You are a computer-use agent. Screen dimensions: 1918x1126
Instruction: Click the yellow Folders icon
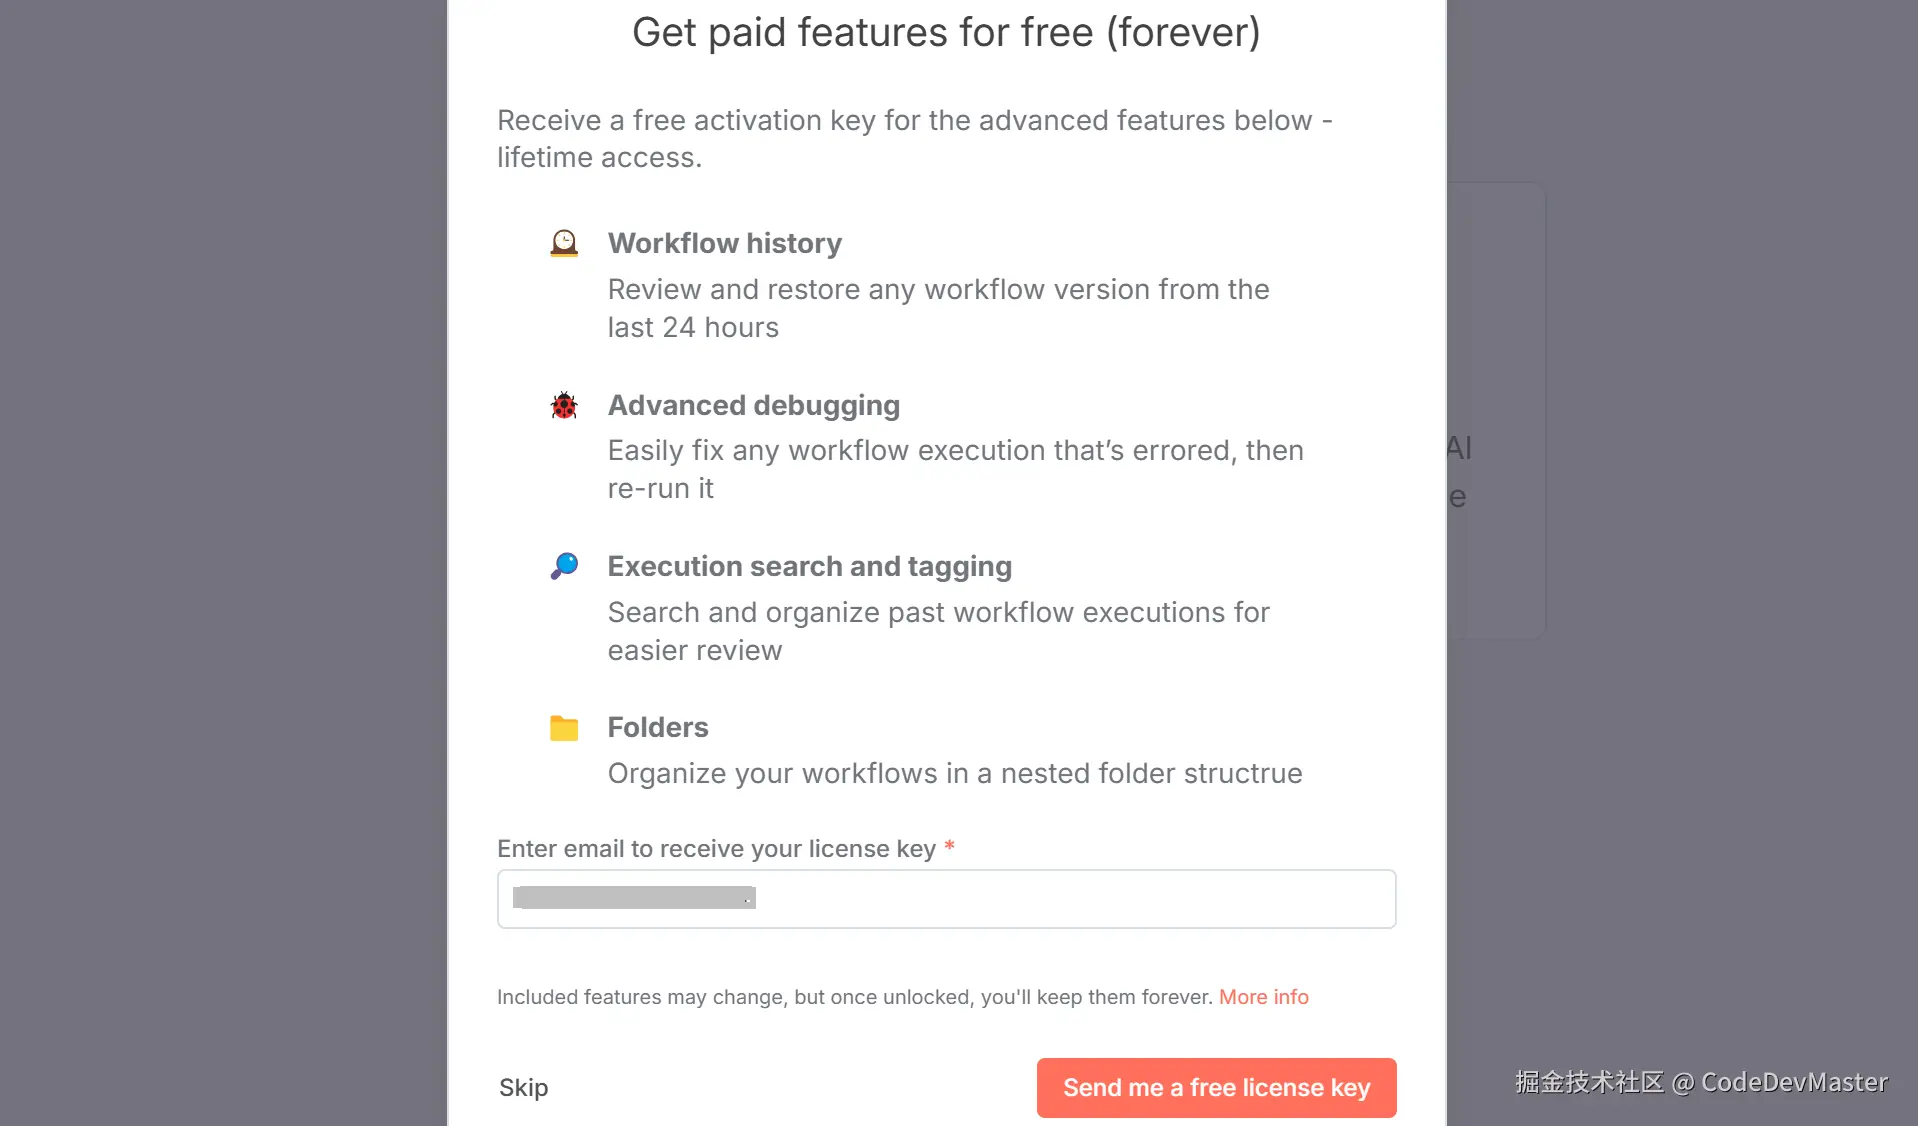564,728
